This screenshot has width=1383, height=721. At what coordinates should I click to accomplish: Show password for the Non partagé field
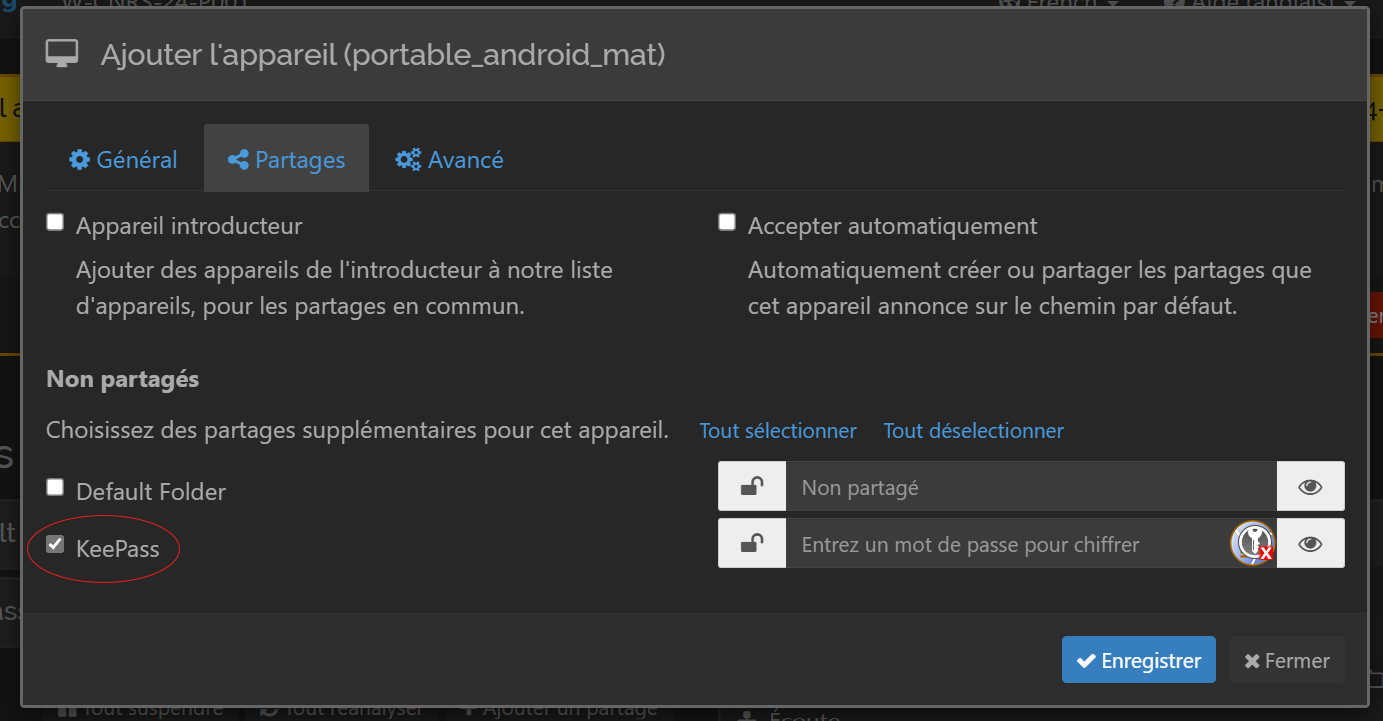pos(1310,487)
